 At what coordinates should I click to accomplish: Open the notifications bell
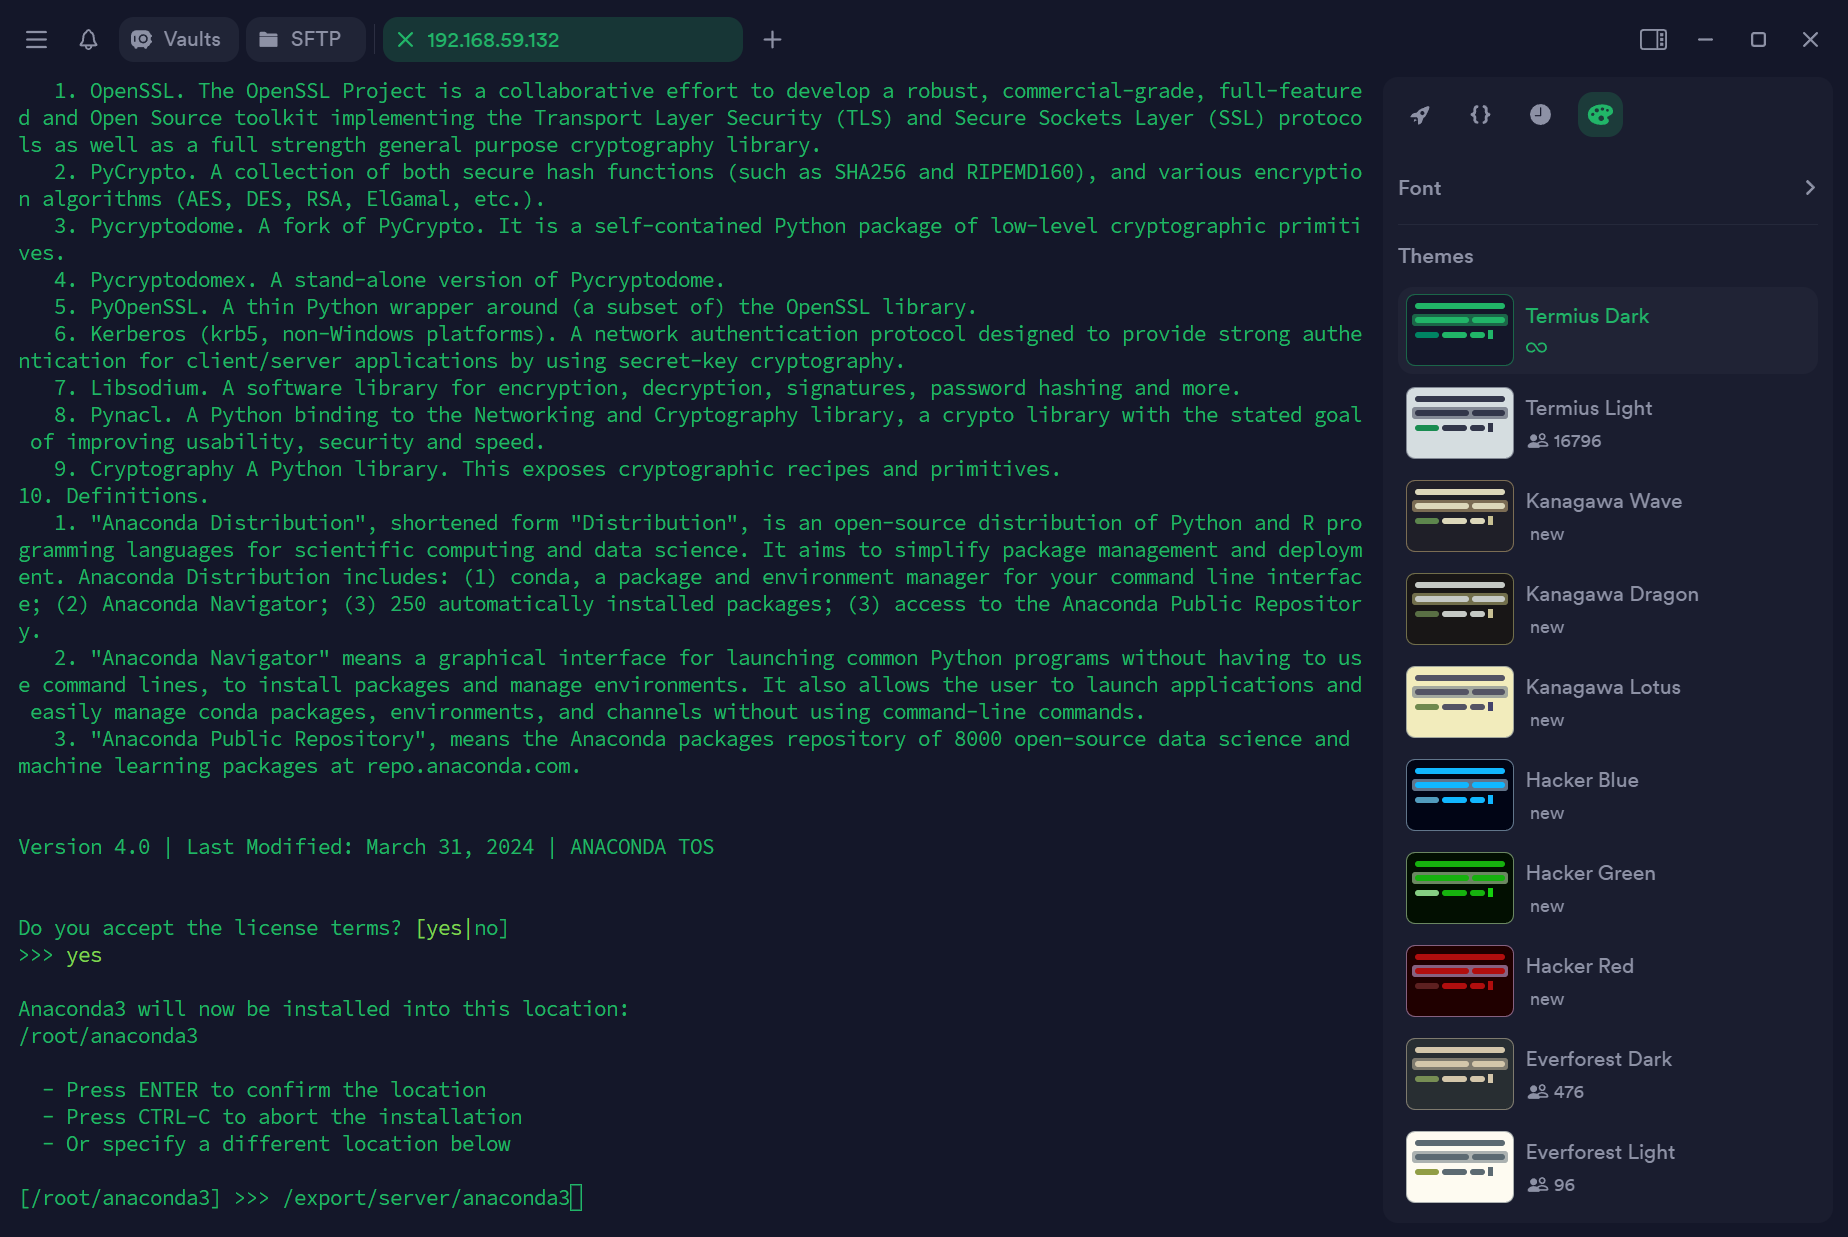(88, 40)
